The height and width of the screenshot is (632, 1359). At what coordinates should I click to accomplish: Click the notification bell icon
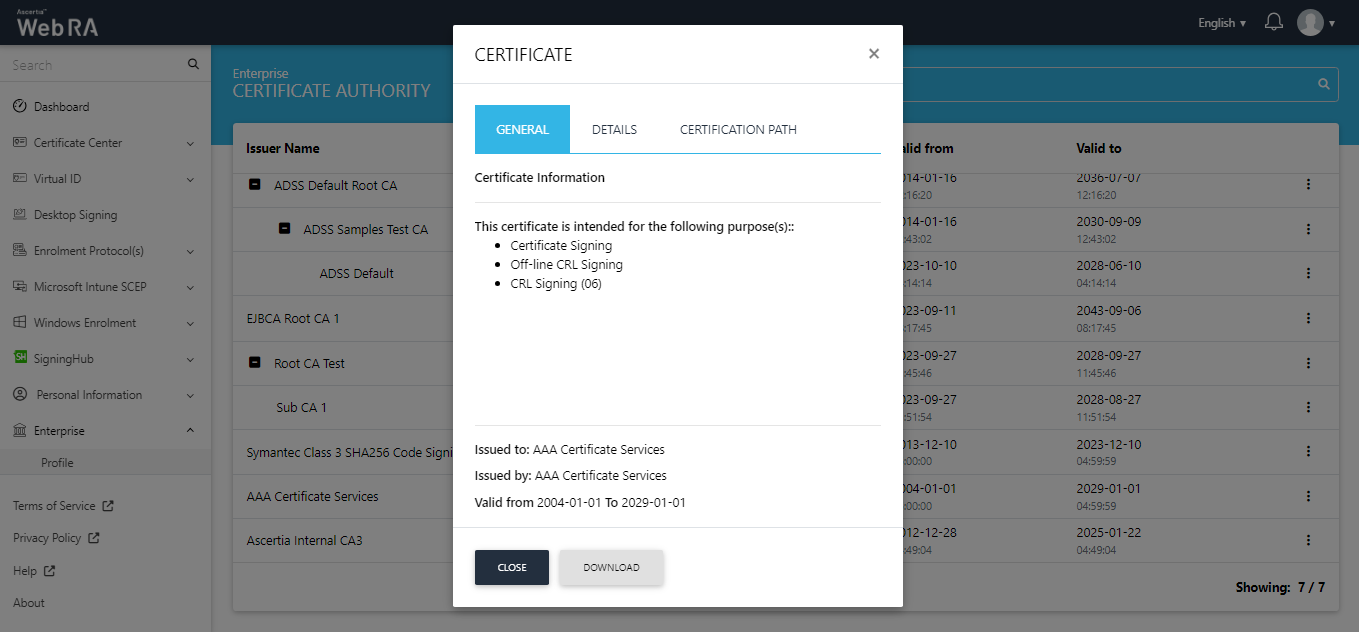[1273, 22]
